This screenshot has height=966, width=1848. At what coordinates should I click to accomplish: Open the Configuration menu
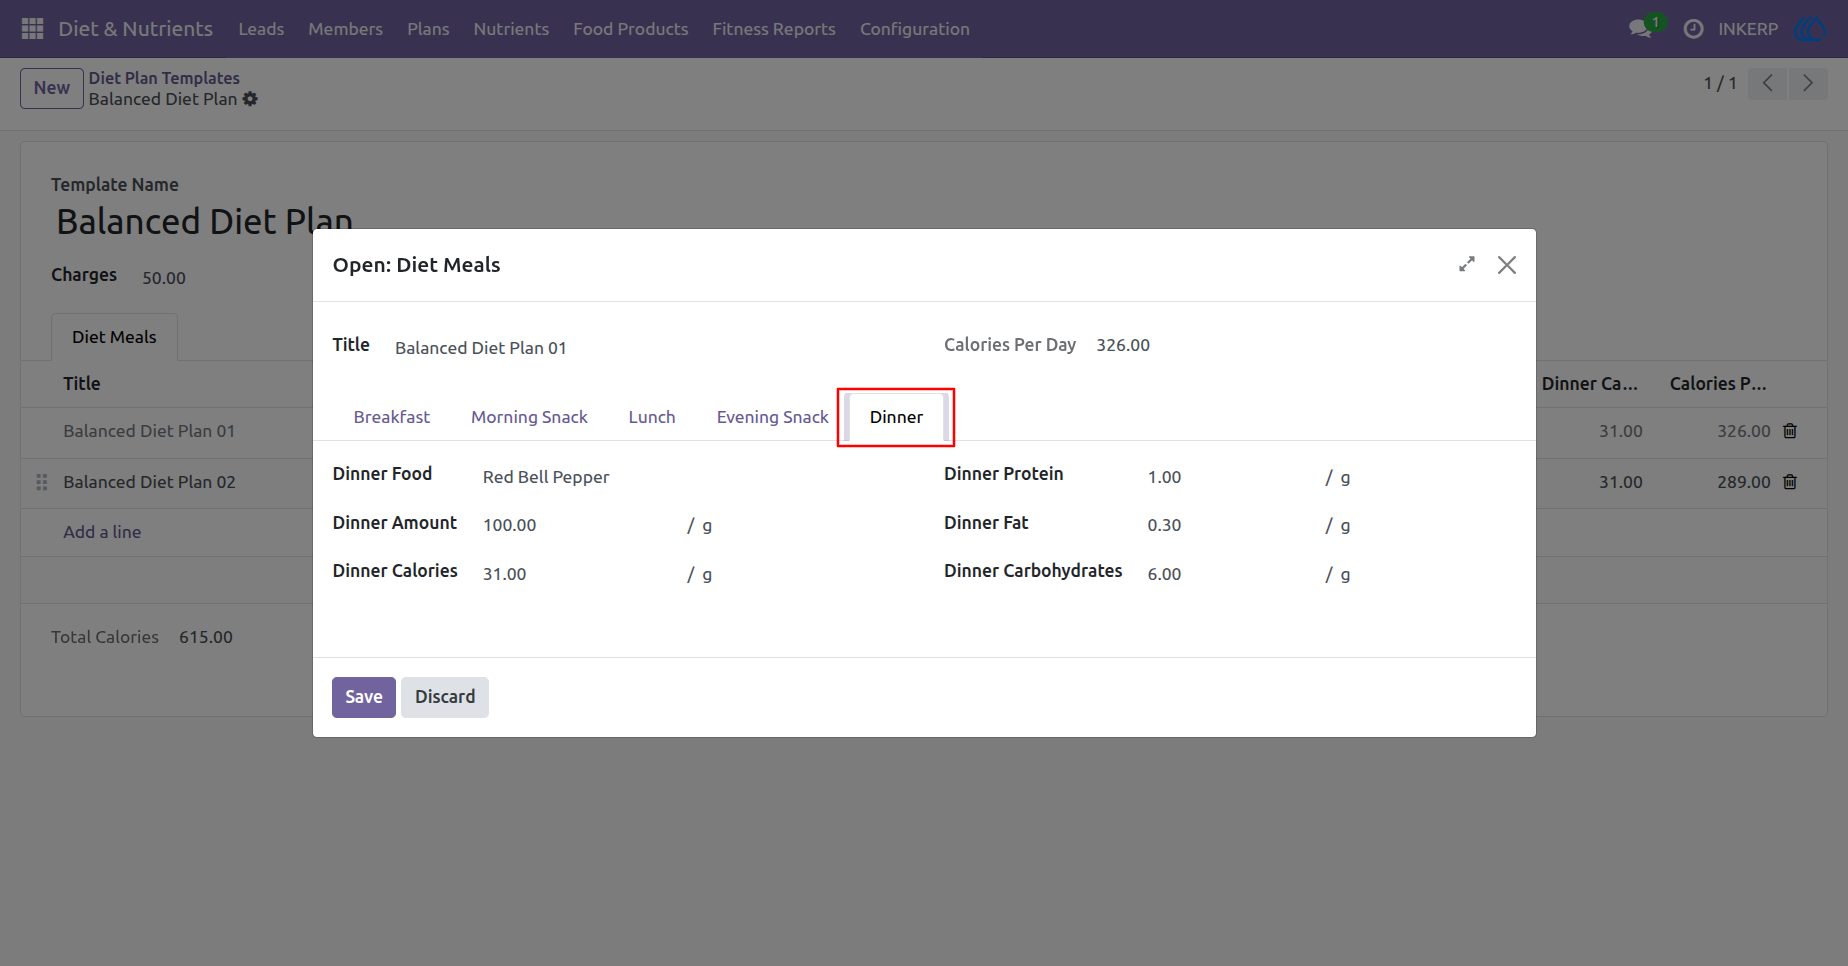click(915, 29)
